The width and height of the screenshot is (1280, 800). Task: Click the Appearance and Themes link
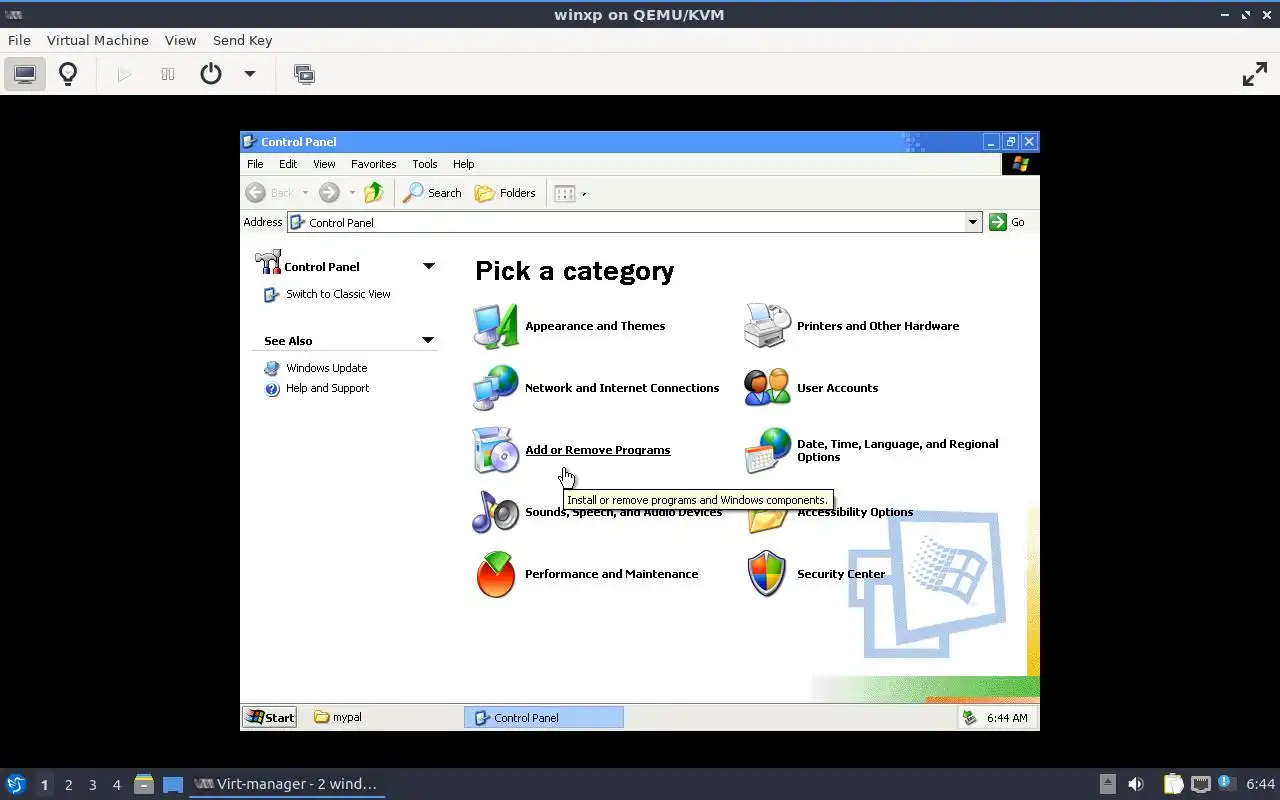595,326
